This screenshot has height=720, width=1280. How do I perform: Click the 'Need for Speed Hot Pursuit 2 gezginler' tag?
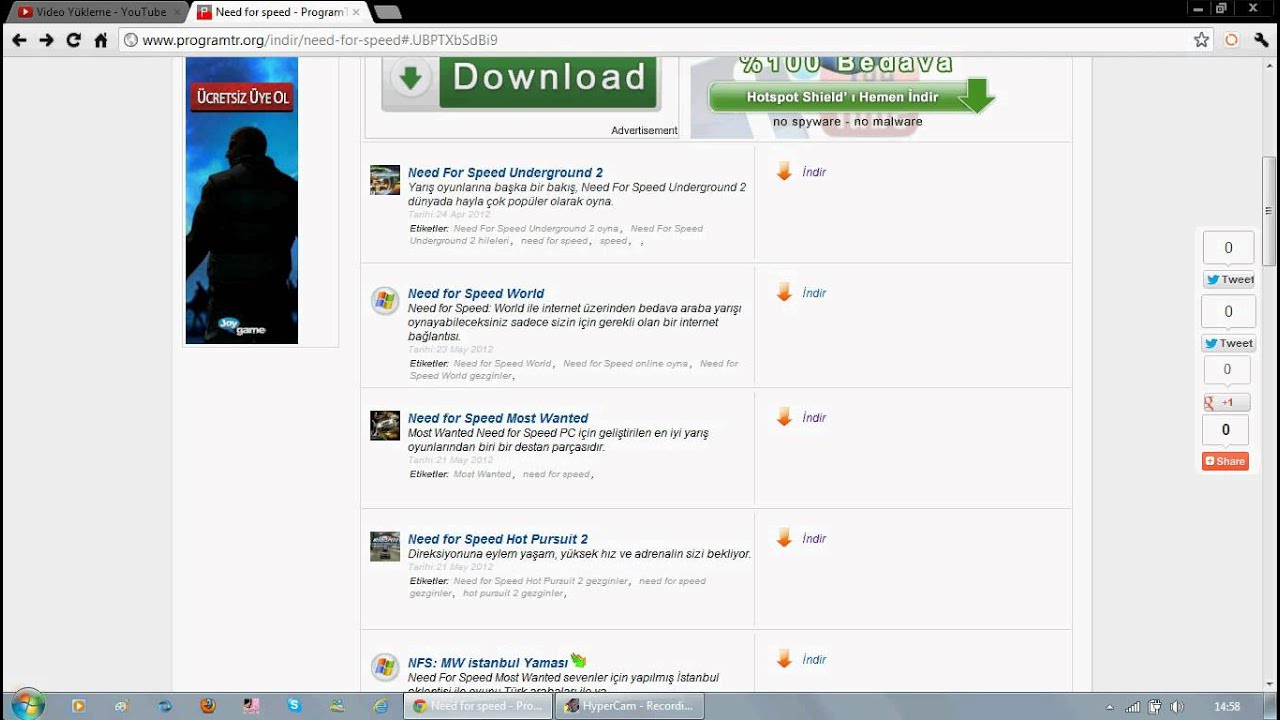tap(541, 581)
